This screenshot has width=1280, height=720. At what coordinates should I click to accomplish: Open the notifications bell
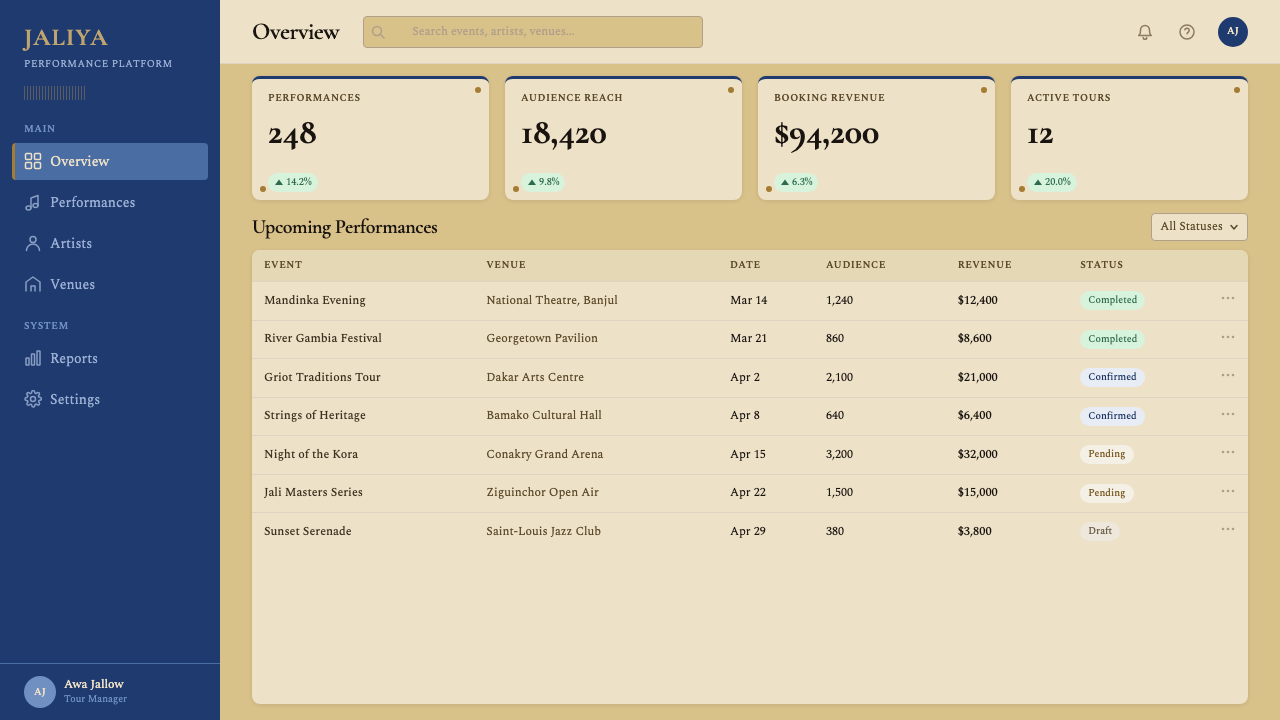[1145, 32]
